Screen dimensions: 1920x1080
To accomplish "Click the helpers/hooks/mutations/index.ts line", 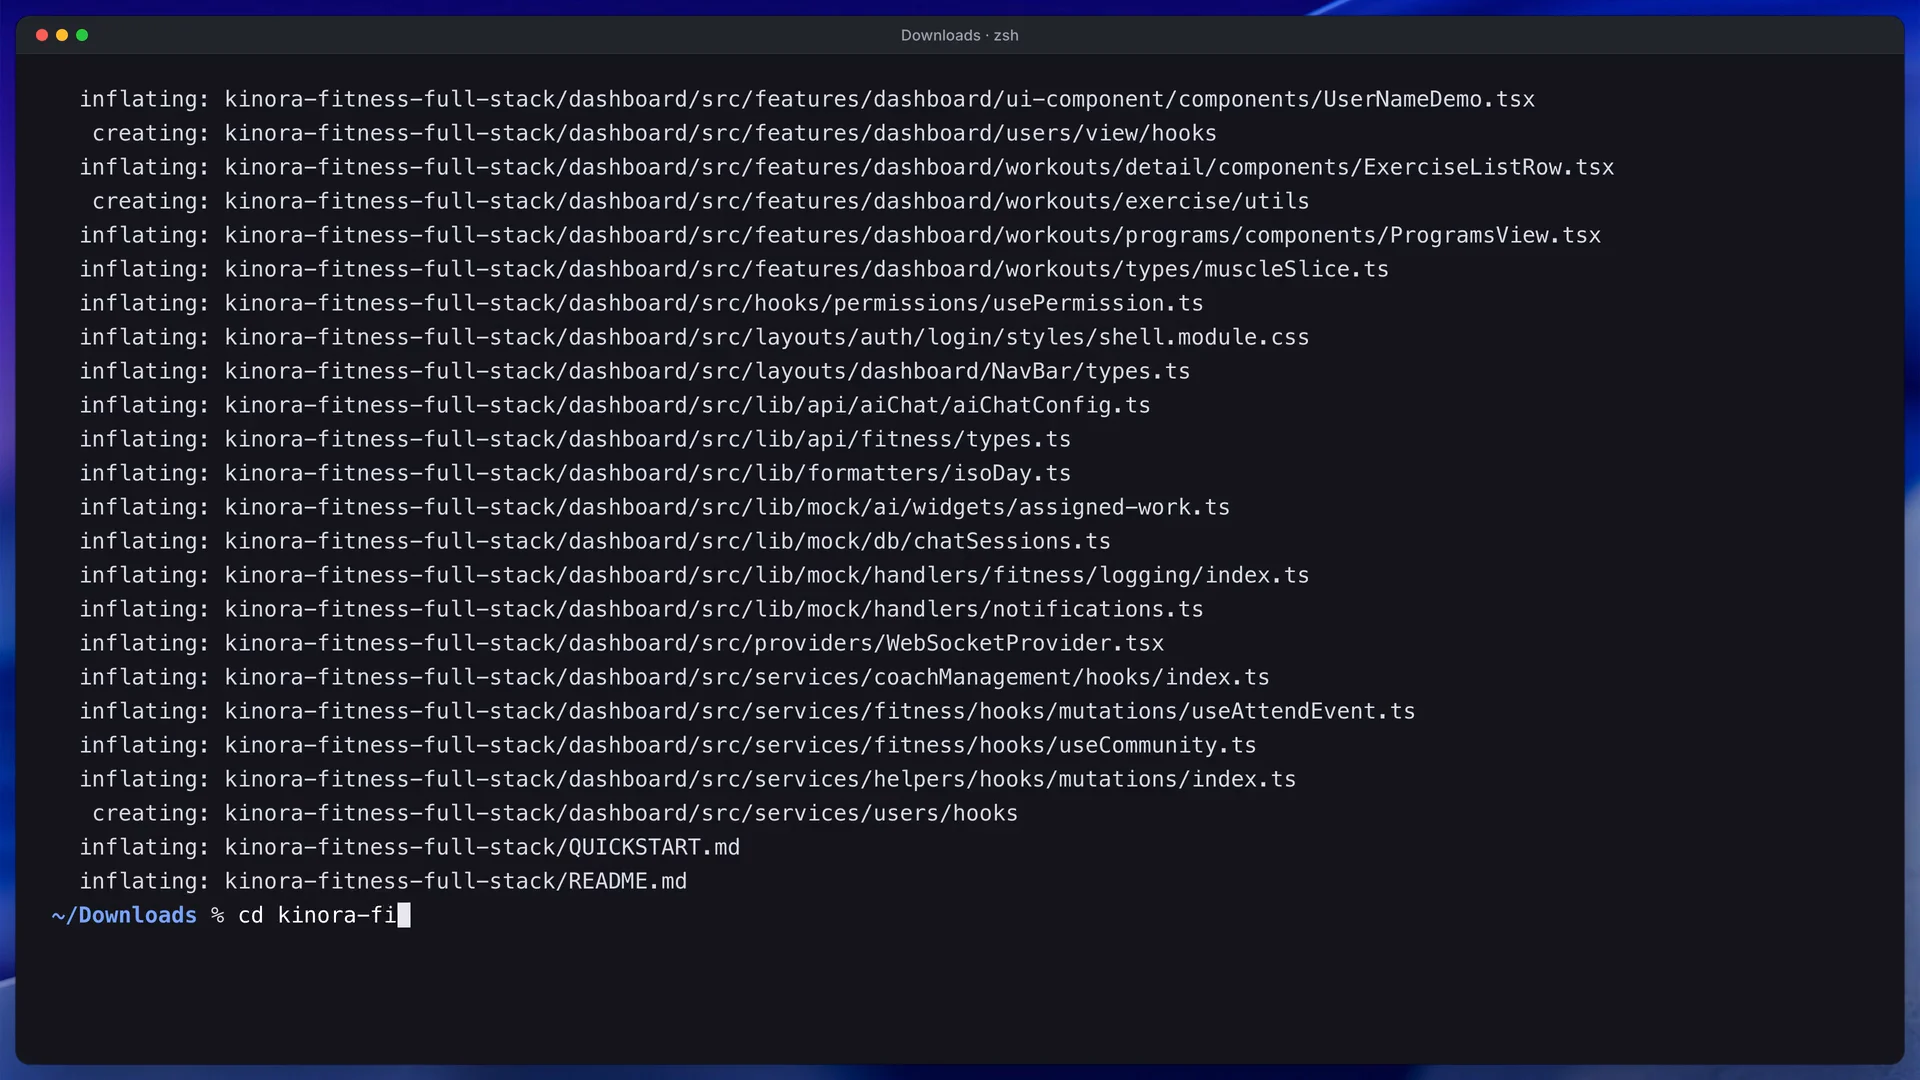I will [x=688, y=779].
